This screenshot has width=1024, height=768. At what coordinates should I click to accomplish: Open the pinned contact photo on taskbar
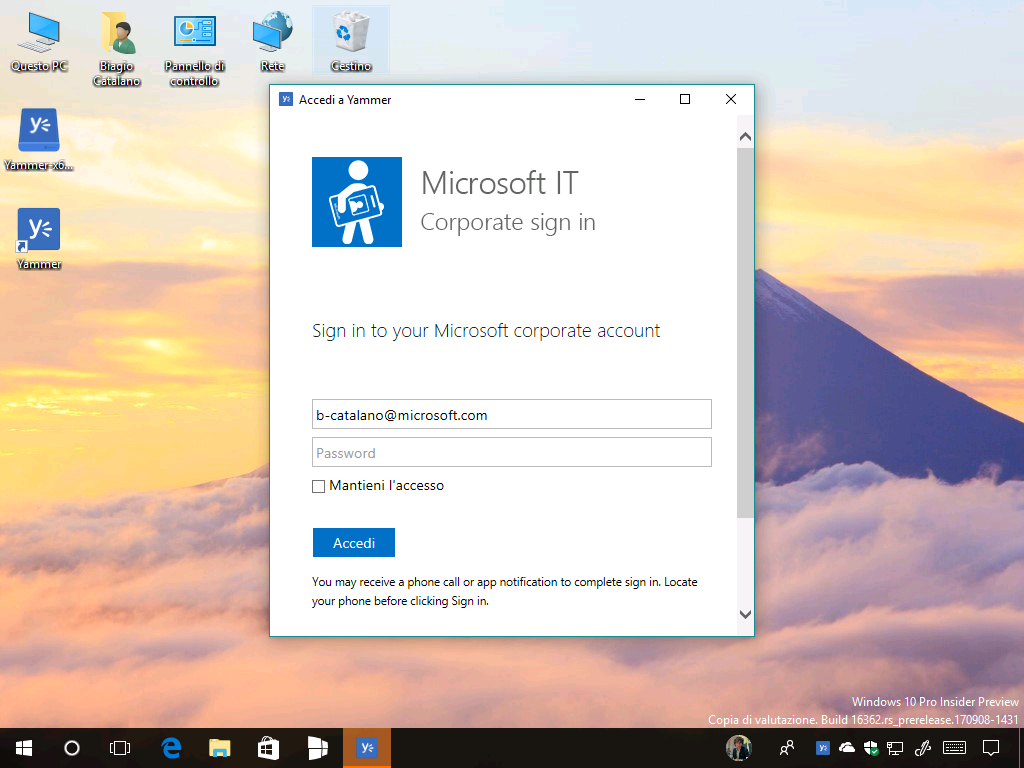[739, 748]
